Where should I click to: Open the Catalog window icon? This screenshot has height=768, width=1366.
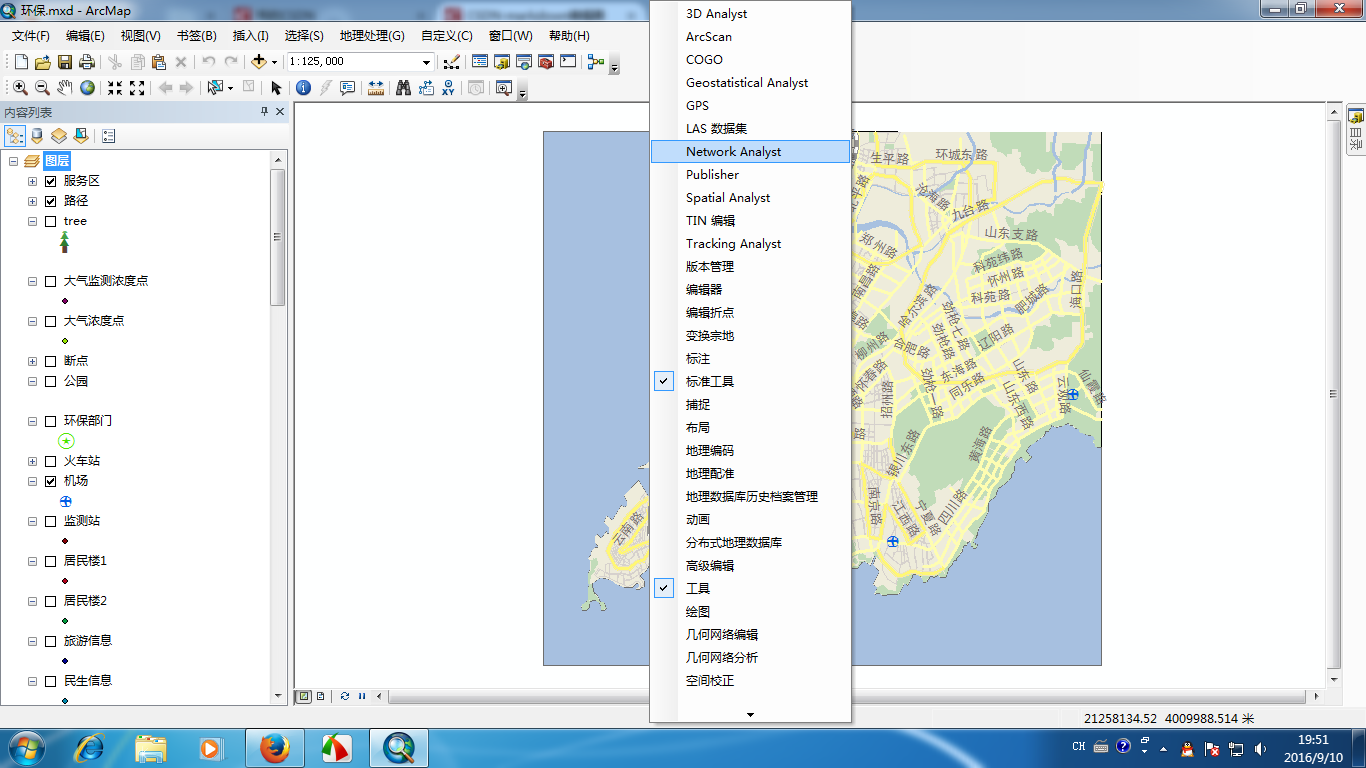coord(502,62)
